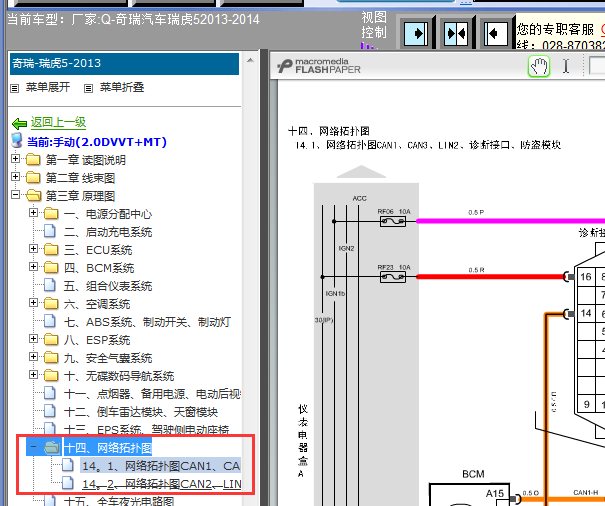
Task: Click document icon of 五、组合仪表系统
Action: 50,285
